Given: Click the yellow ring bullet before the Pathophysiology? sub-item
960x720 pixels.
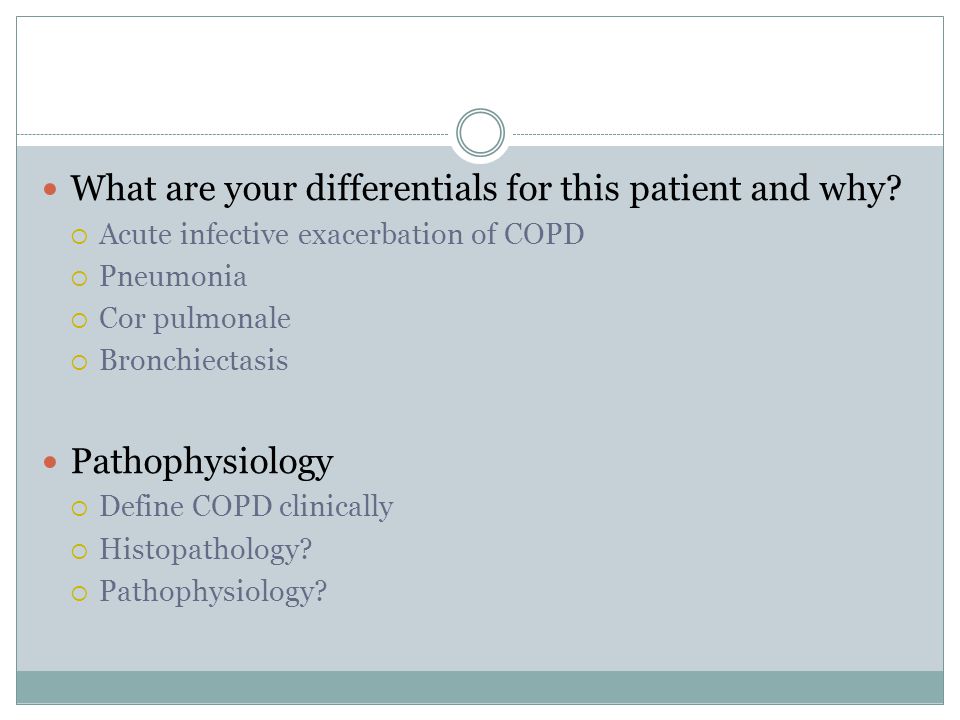Looking at the screenshot, I should pyautogui.click(x=80, y=593).
